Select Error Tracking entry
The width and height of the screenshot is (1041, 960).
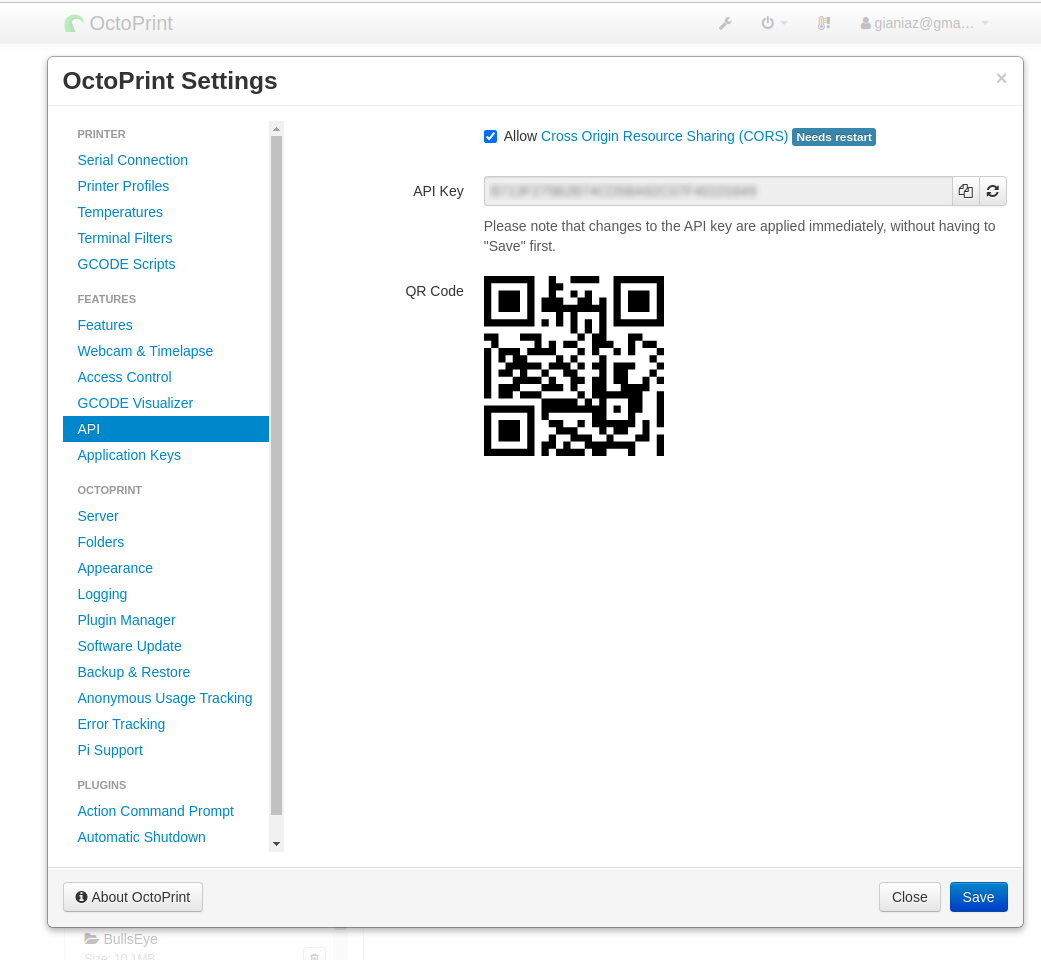tap(121, 724)
